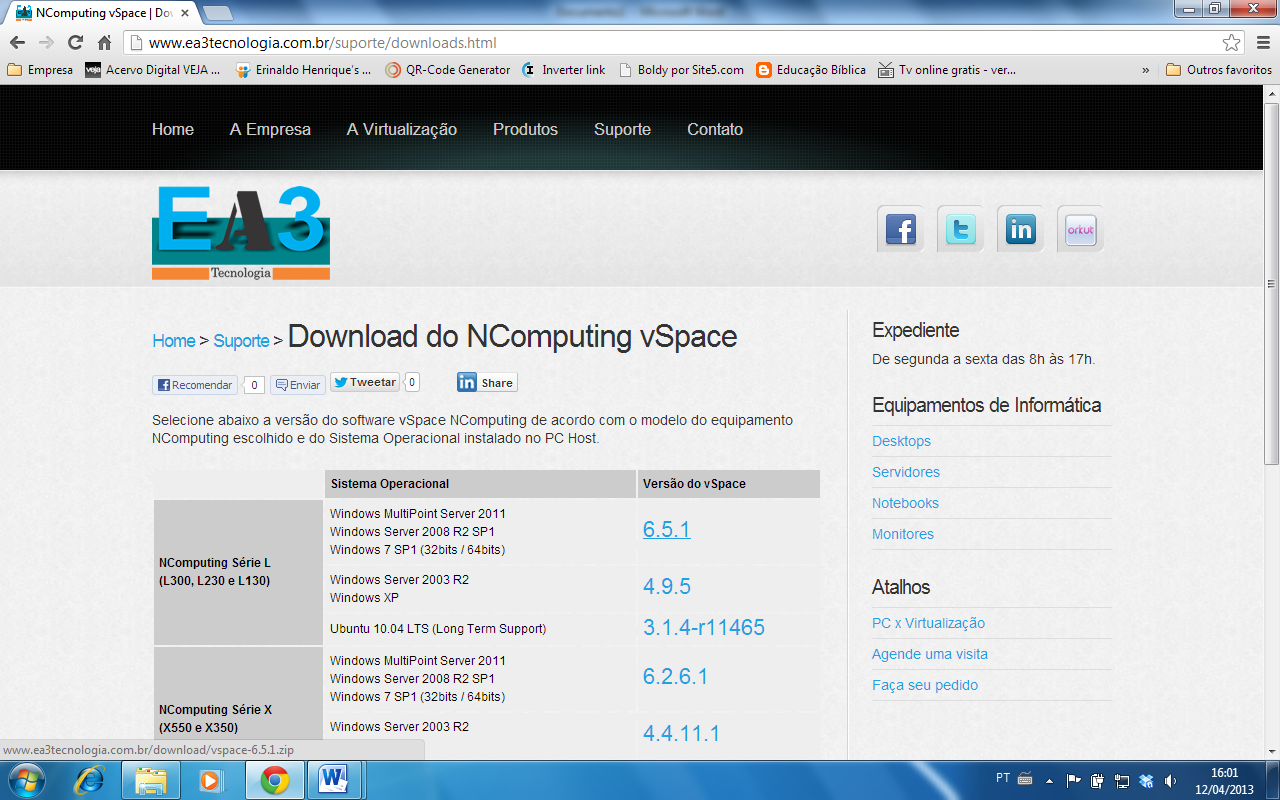Open the LinkedIn social icon
Viewport: 1280px width, 800px height.
point(1020,230)
